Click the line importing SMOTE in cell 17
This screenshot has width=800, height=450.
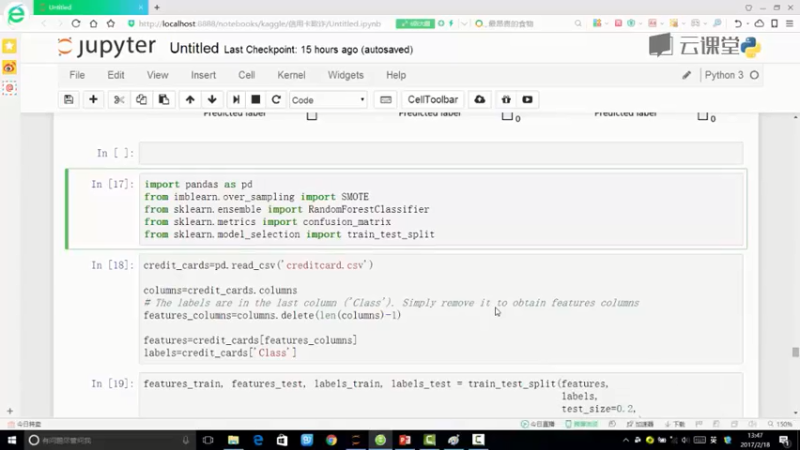click(256, 197)
